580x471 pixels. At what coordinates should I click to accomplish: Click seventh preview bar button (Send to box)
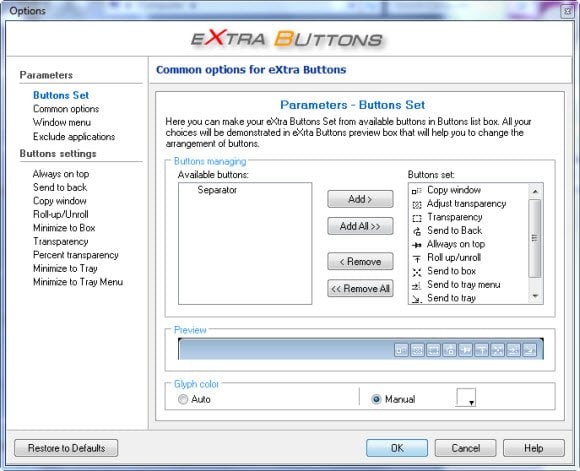(498, 350)
